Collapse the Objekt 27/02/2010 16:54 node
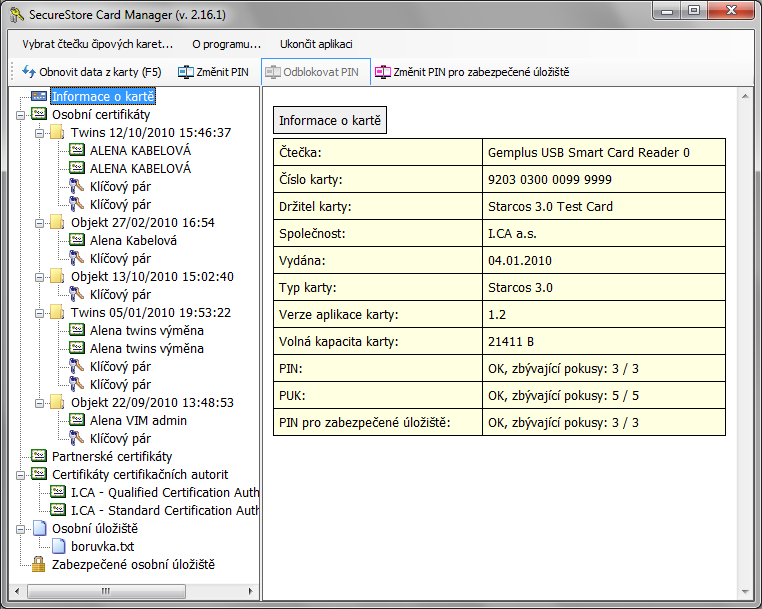 click(39, 223)
